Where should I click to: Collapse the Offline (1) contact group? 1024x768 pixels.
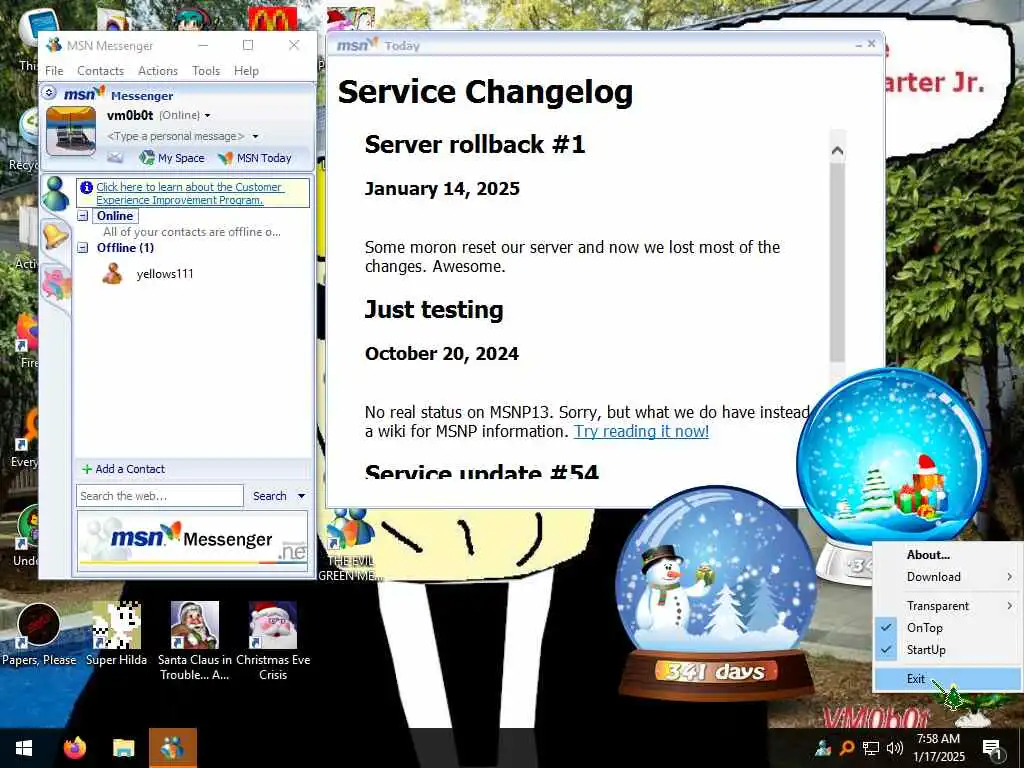pos(83,248)
